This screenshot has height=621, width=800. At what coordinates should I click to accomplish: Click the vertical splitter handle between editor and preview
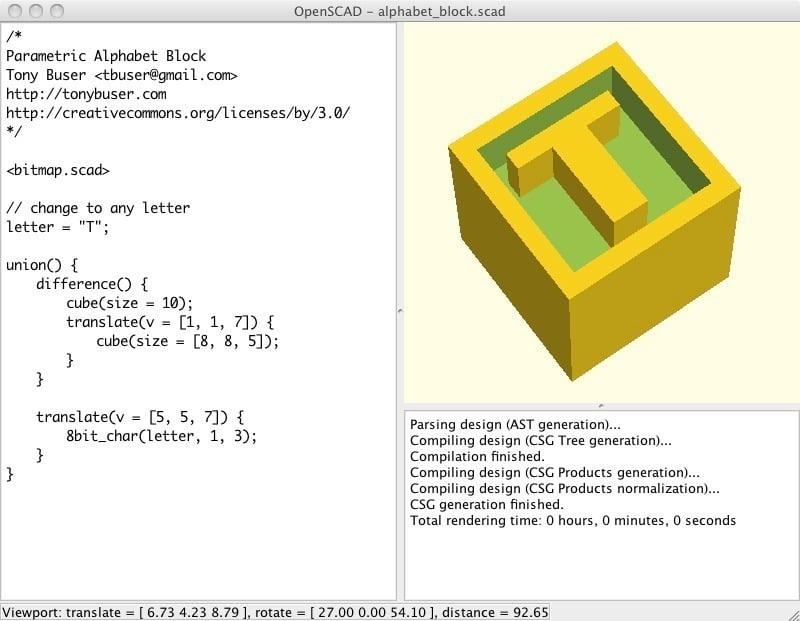400,310
